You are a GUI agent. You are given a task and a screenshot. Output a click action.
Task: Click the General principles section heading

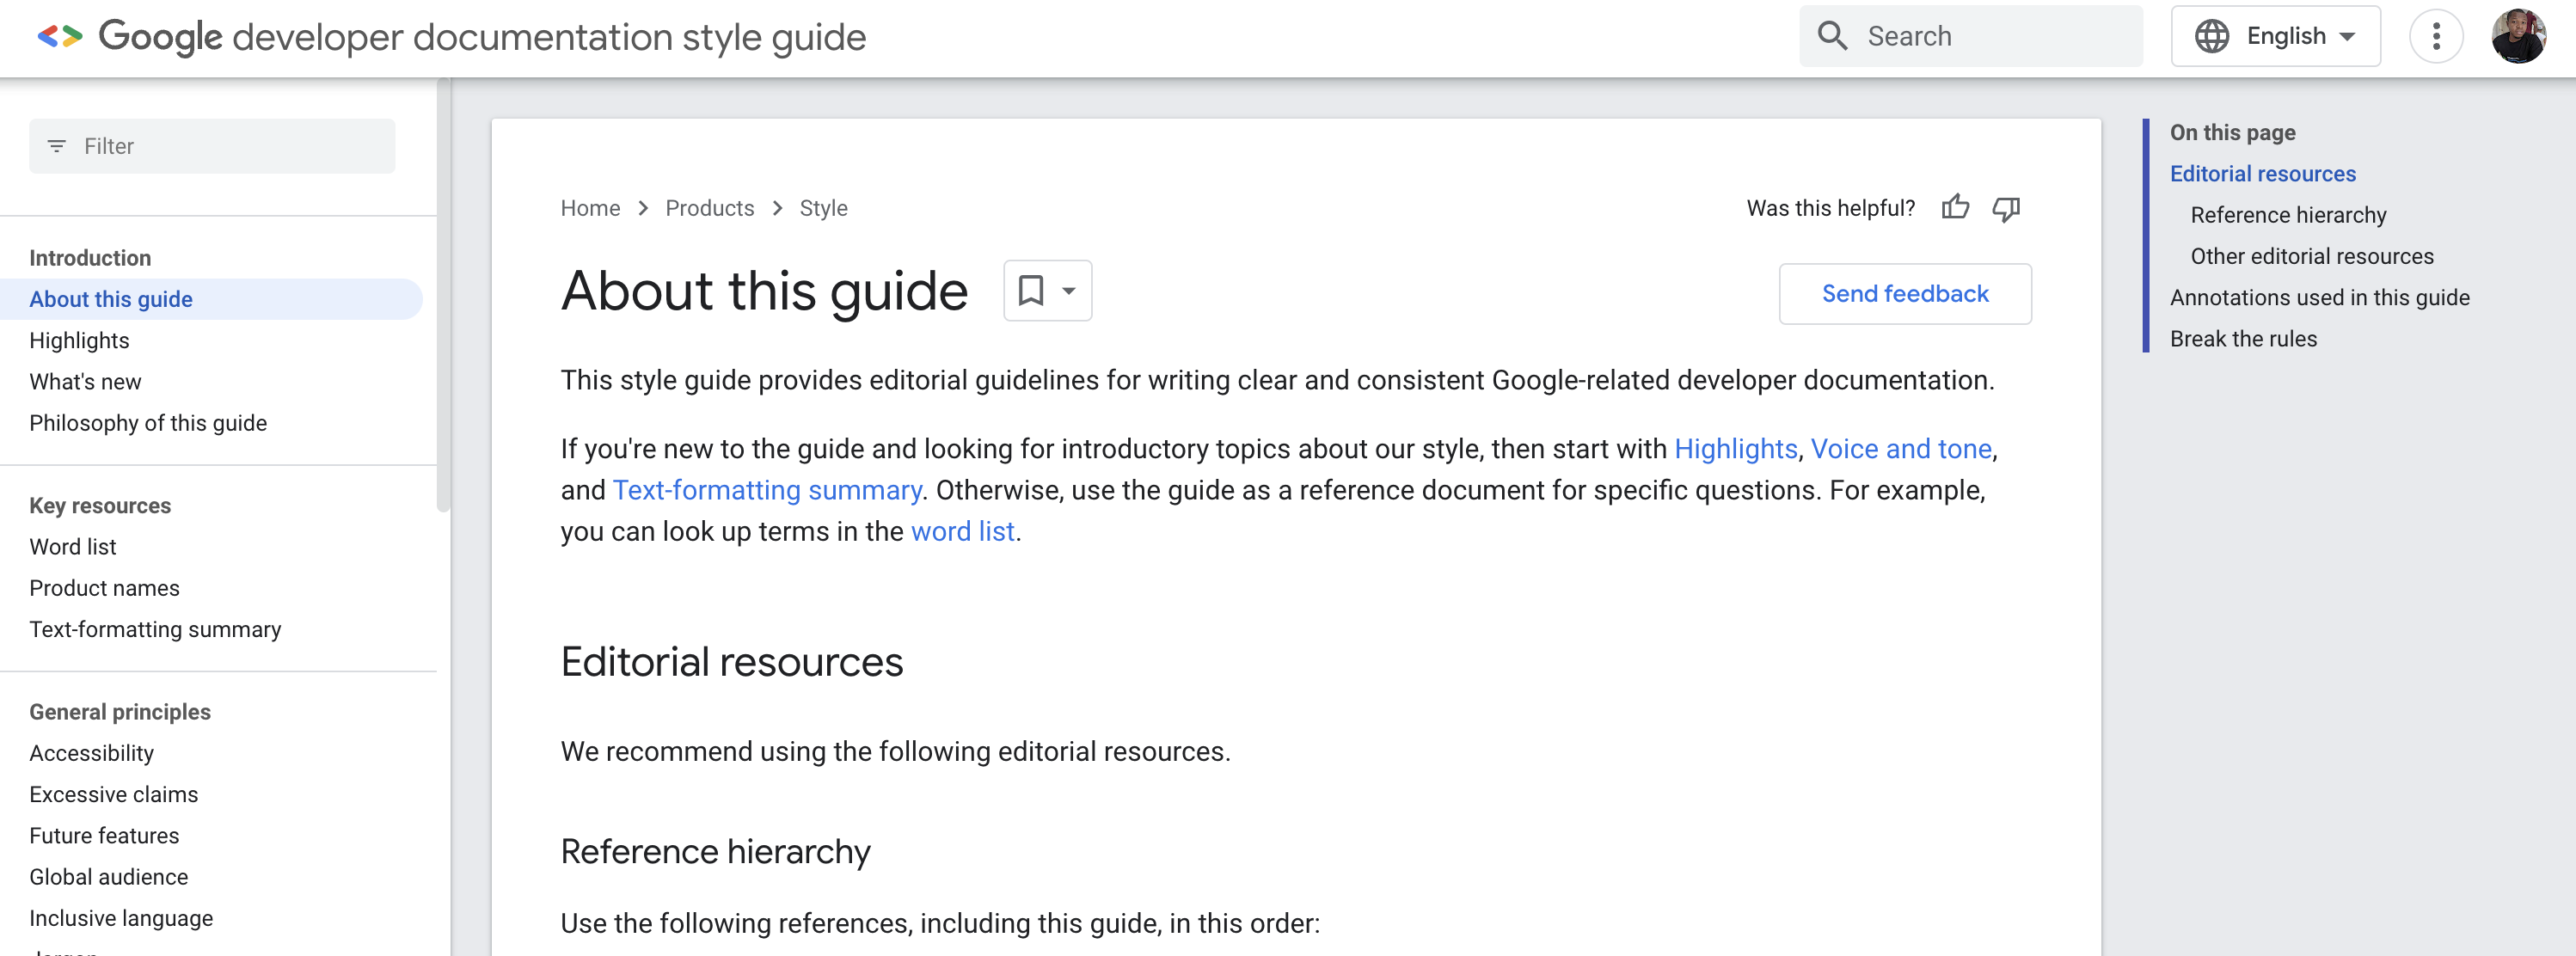tap(120, 712)
